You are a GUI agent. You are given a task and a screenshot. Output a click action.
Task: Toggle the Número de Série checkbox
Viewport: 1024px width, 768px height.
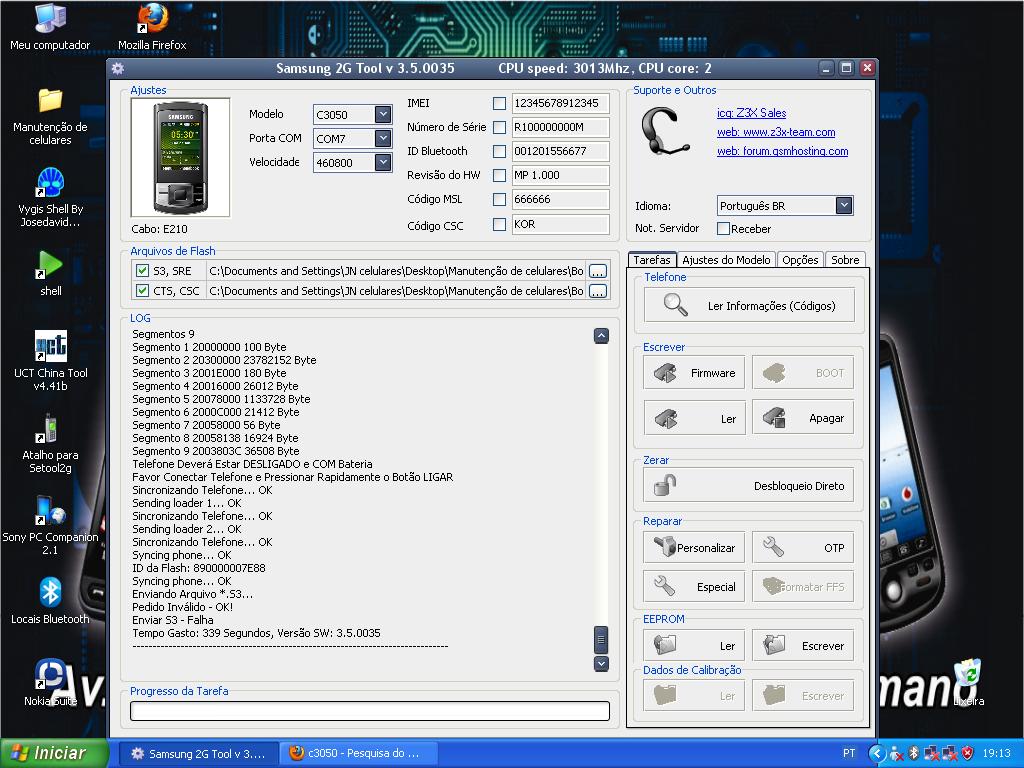tap(500, 127)
